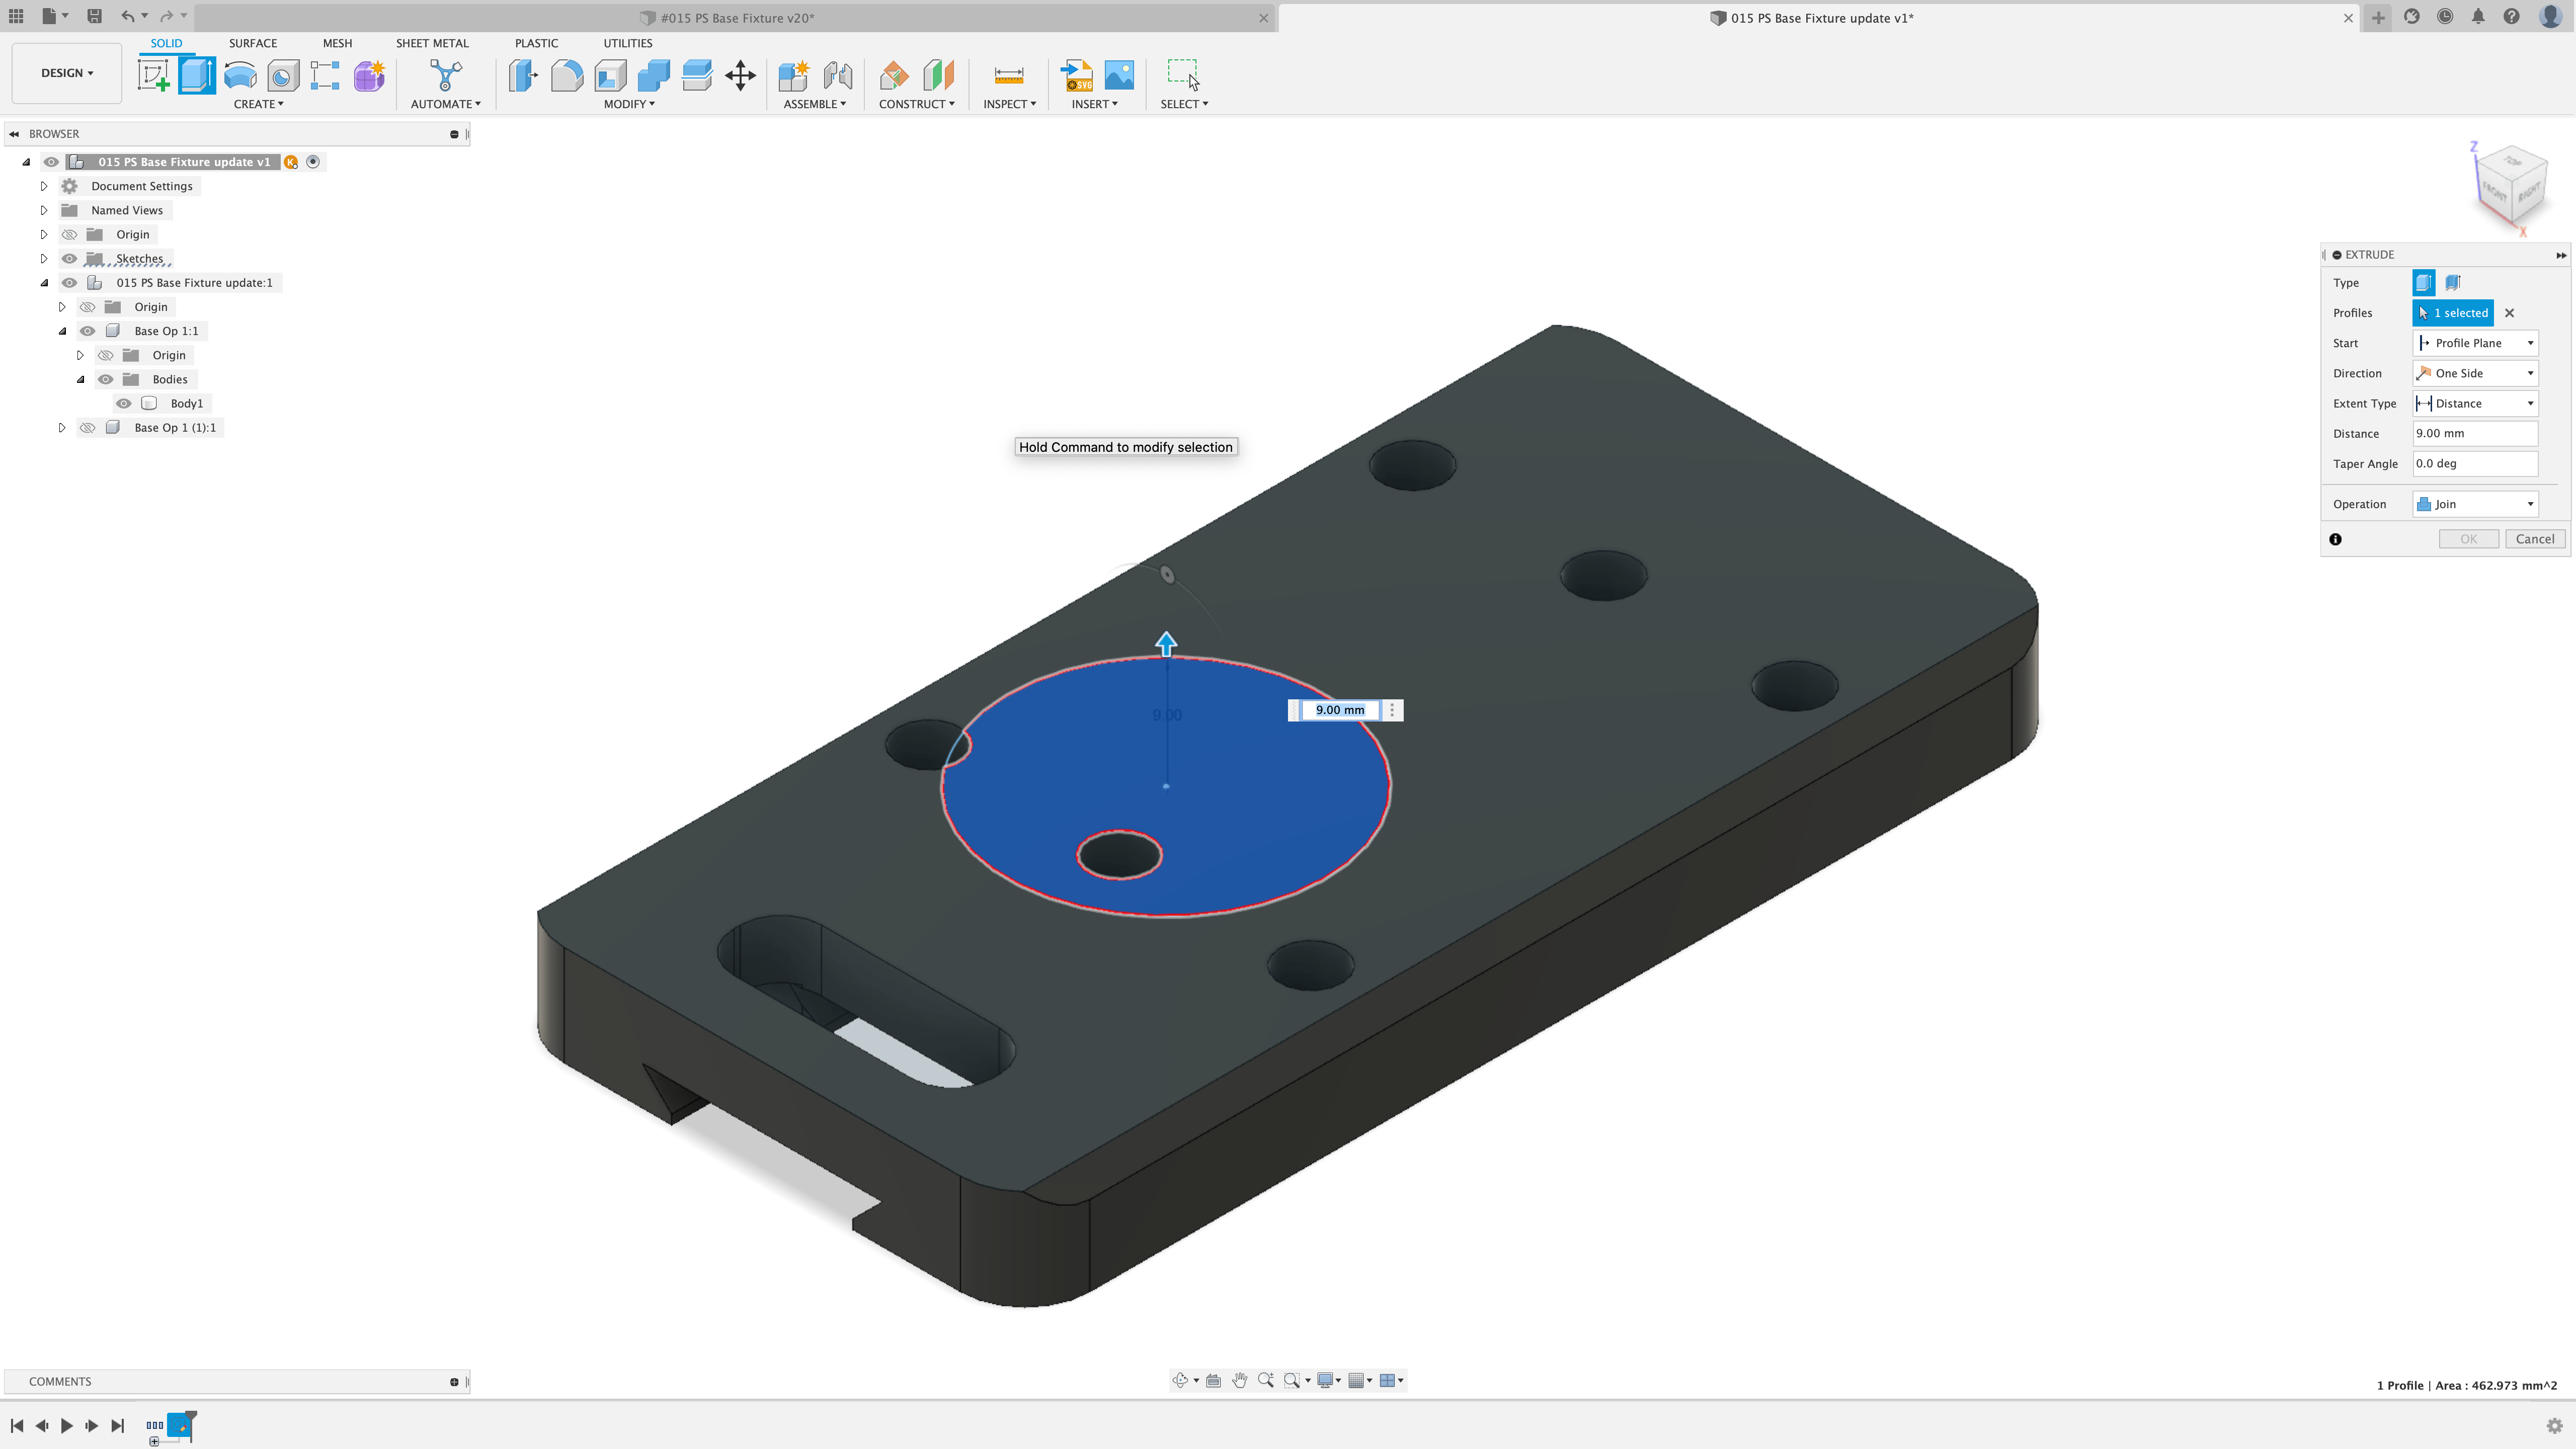2576x1449 pixels.
Task: Toggle visibility of Body1
Action: pyautogui.click(x=123, y=403)
